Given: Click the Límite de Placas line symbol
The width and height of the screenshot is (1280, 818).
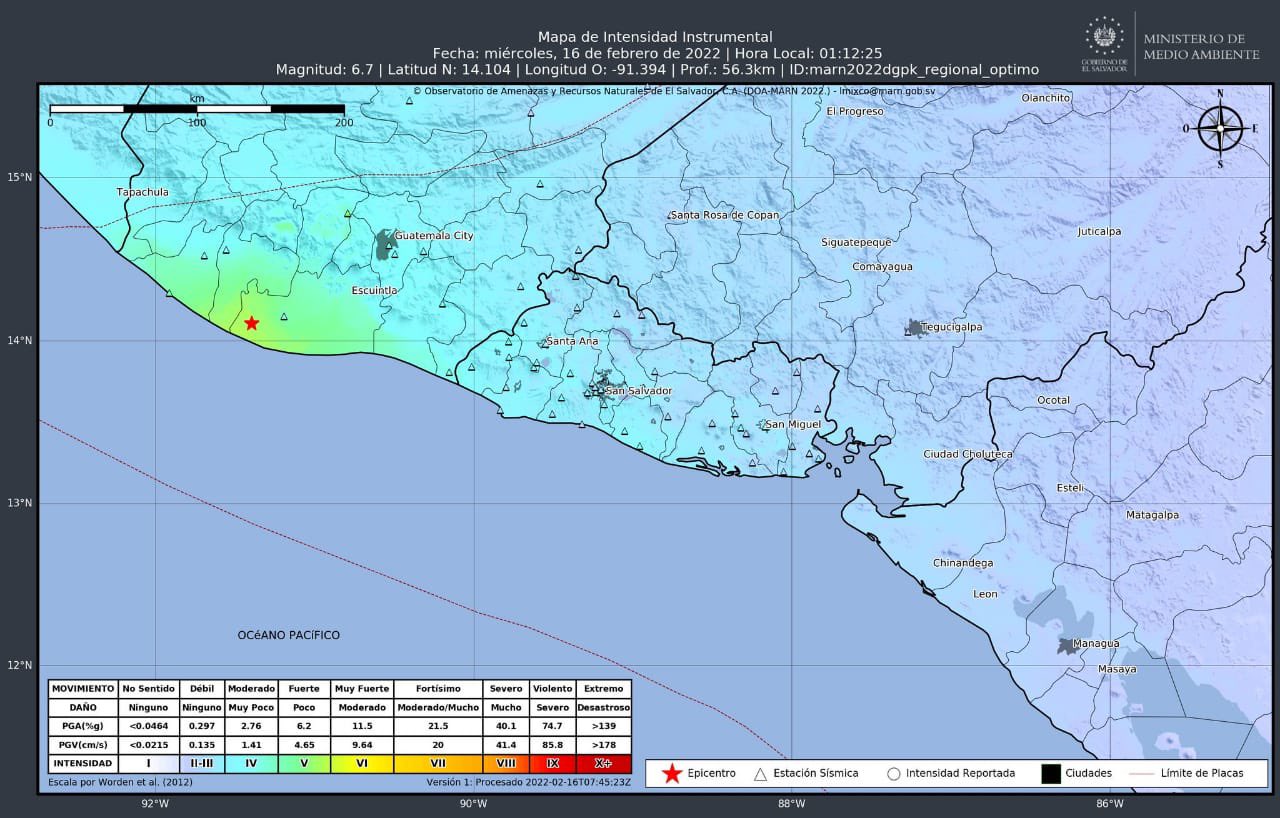Looking at the screenshot, I should click(1141, 773).
